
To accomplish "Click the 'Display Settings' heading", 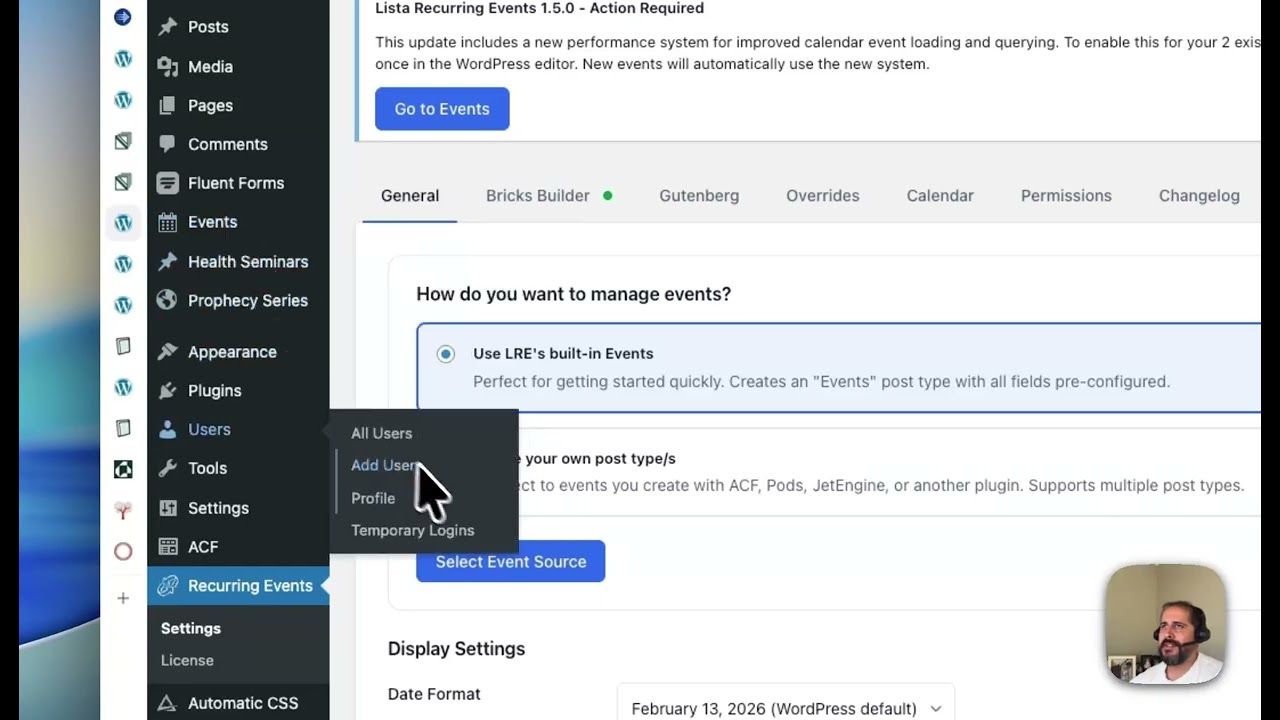I will [456, 649].
